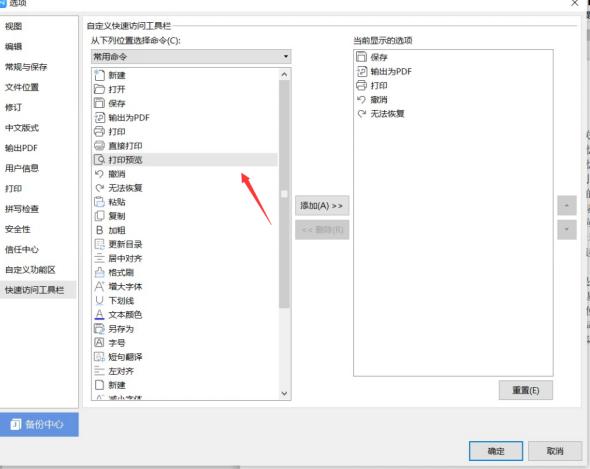Viewport: 590px width, 469px height.
Task: Switch to 安全性 settings
Action: (x=18, y=229)
